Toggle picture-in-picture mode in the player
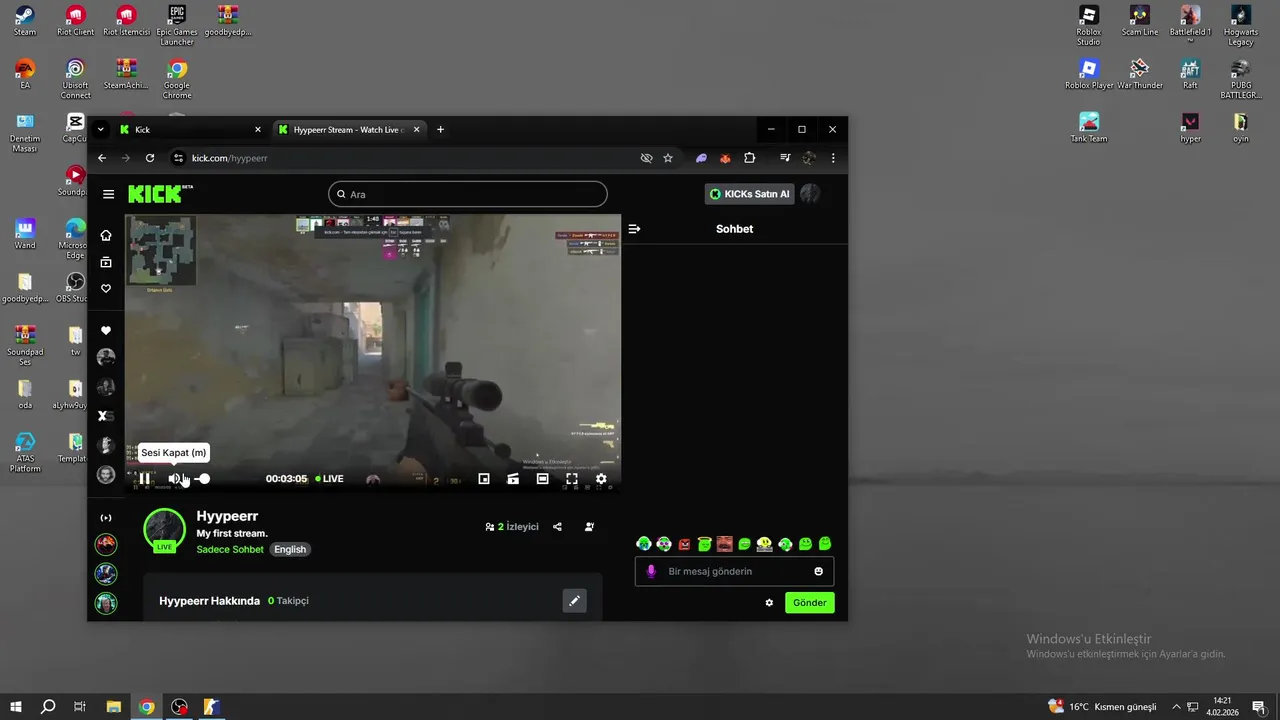Image resolution: width=1280 pixels, height=720 pixels. coord(484,479)
